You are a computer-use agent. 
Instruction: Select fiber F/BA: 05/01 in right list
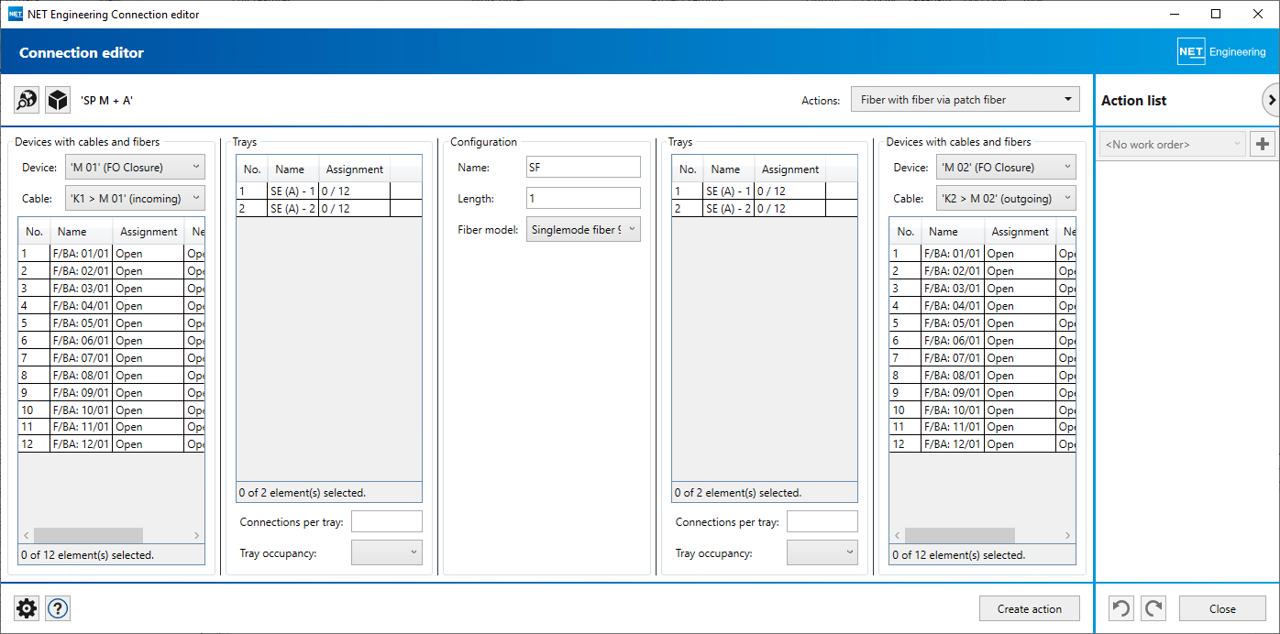(983, 323)
